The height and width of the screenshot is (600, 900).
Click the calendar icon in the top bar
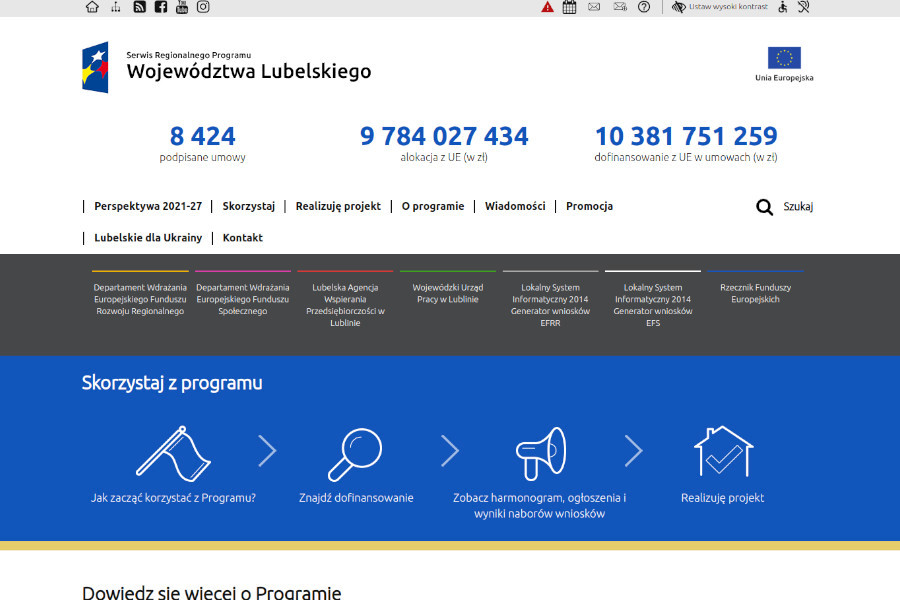(x=570, y=8)
